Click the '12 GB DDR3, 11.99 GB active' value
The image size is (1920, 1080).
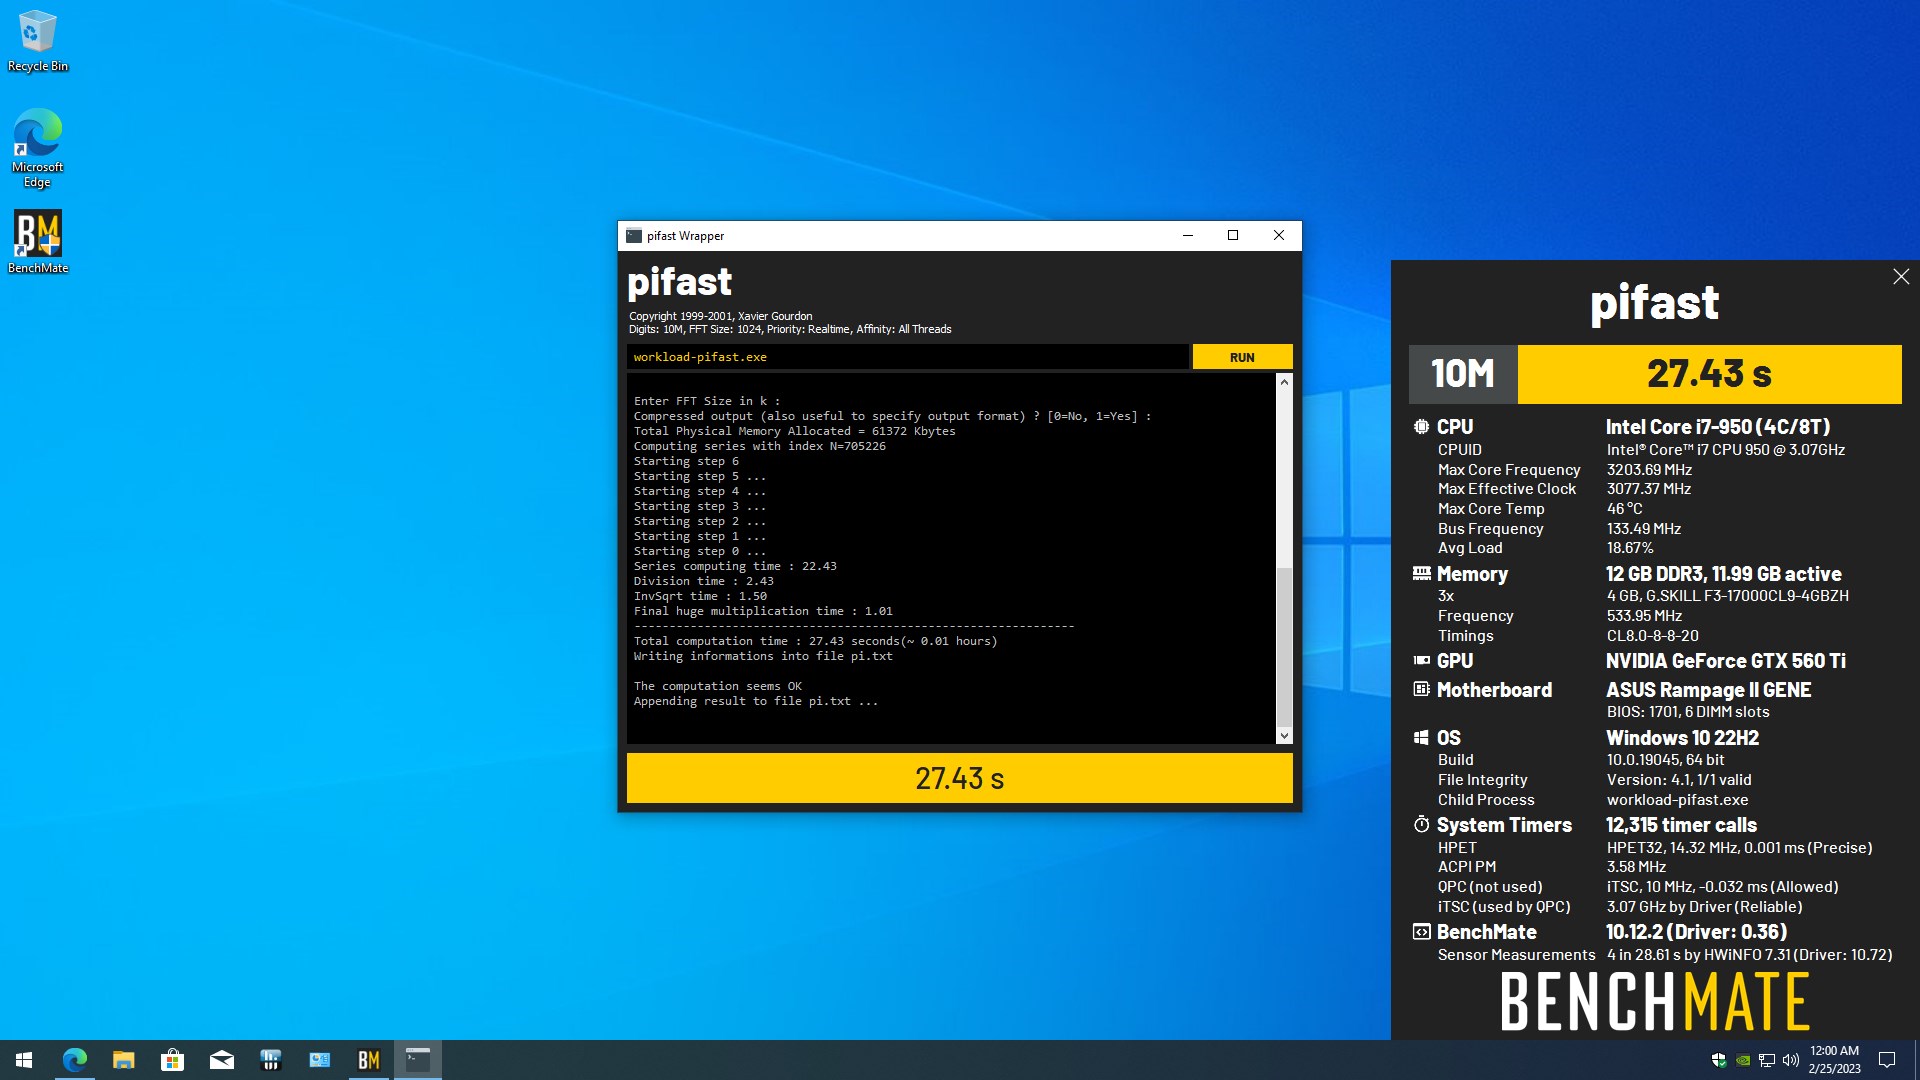pos(1723,574)
